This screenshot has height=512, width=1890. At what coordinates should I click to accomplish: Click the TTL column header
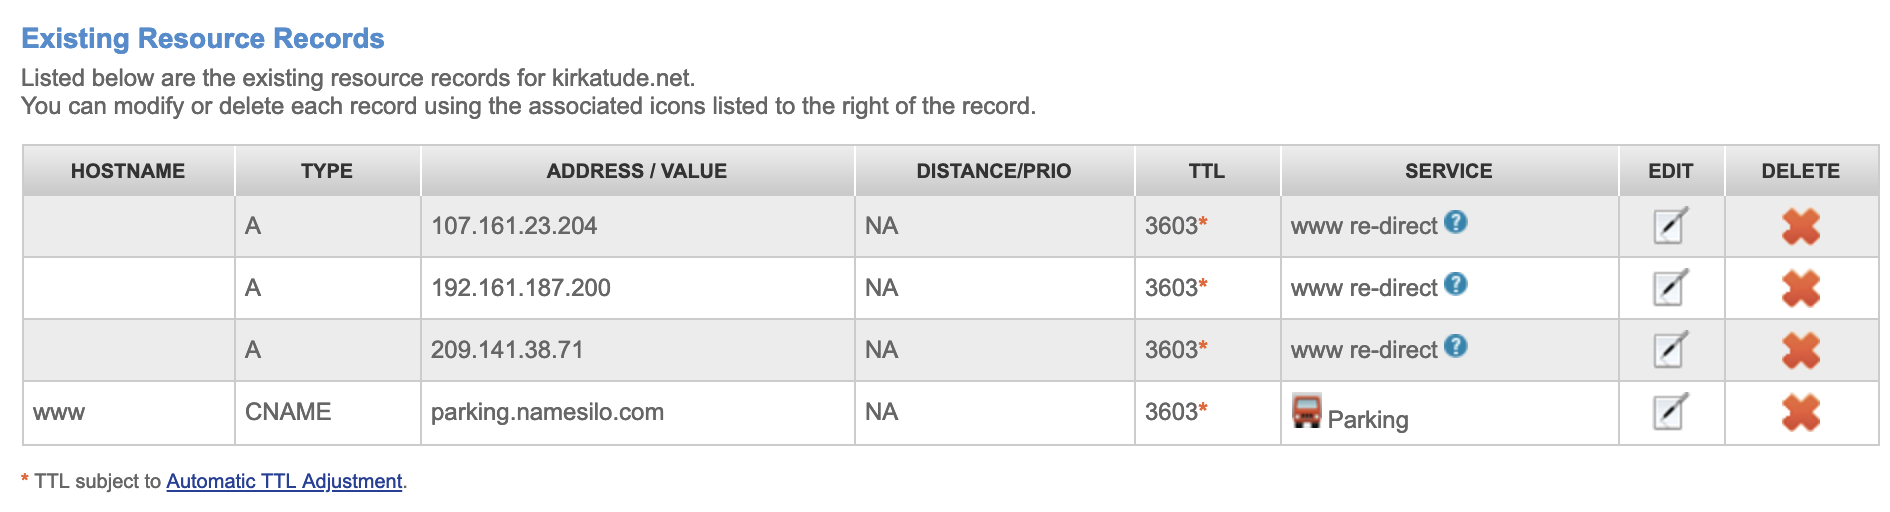[1206, 171]
